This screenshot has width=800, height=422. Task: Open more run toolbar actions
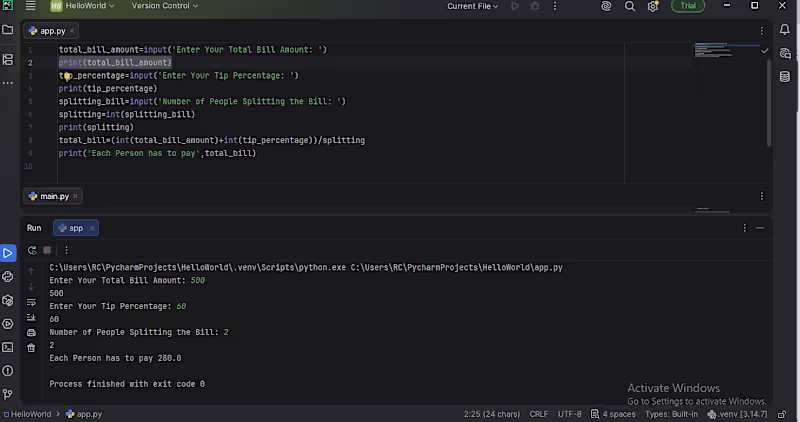click(x=66, y=250)
